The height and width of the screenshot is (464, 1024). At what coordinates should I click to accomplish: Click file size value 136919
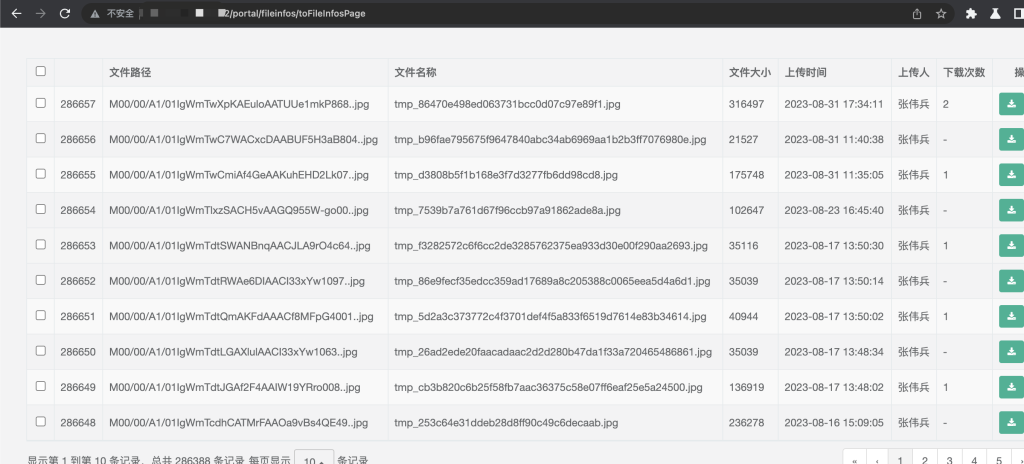pos(746,388)
